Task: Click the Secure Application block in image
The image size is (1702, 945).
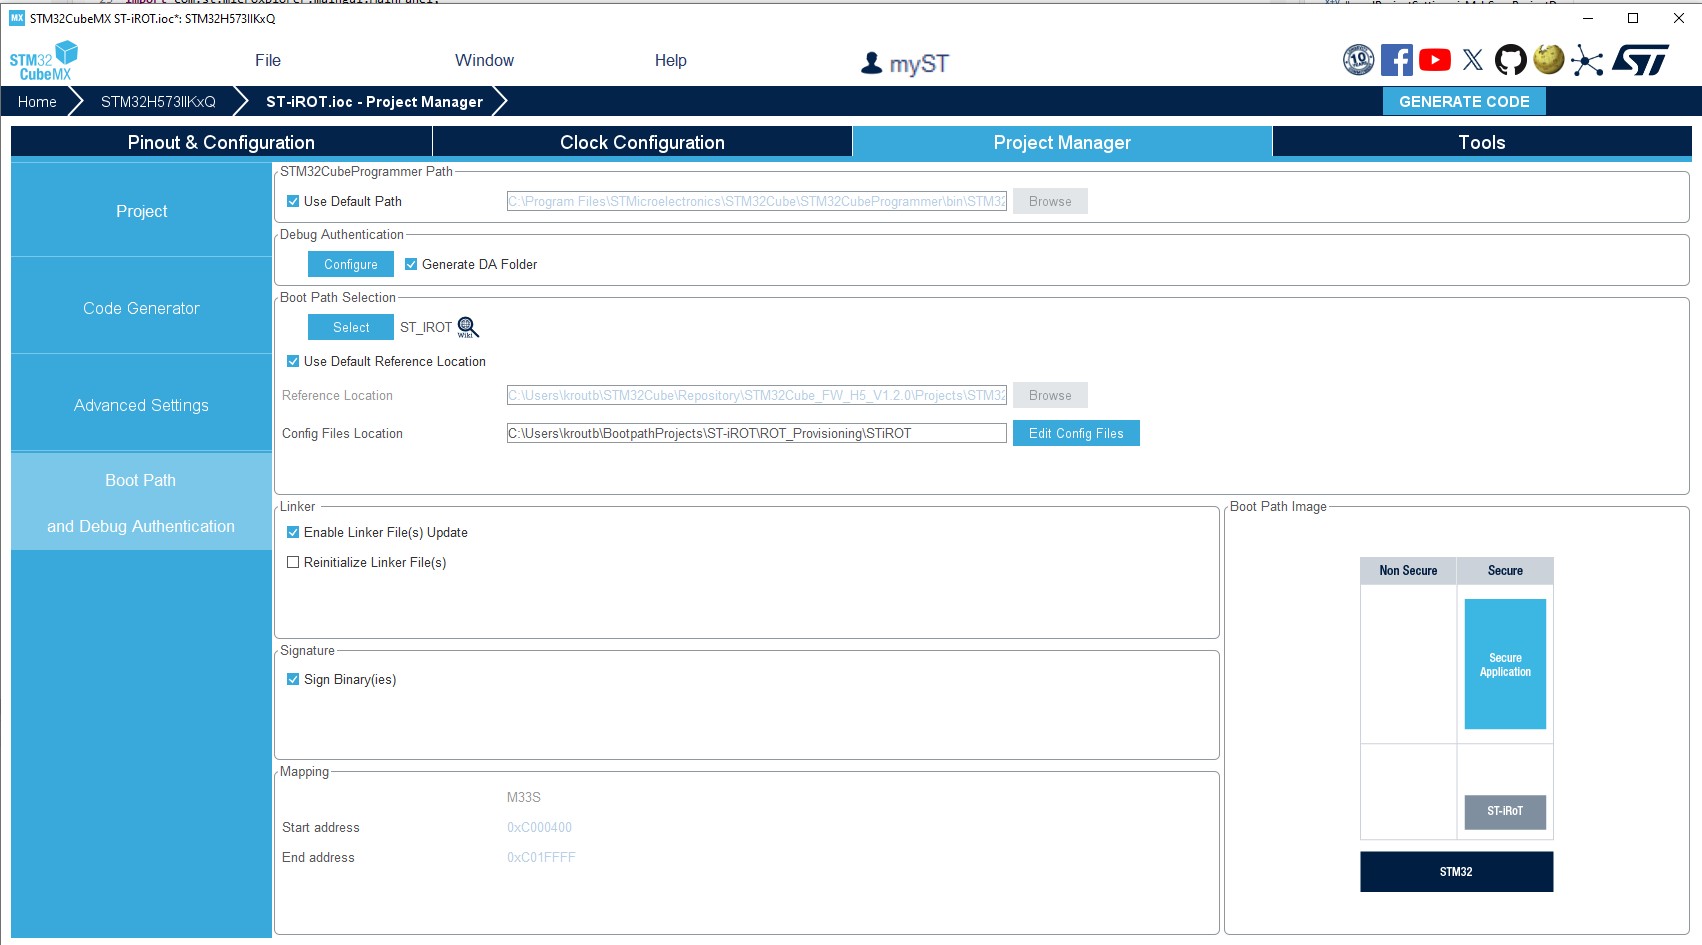Action: coord(1505,664)
